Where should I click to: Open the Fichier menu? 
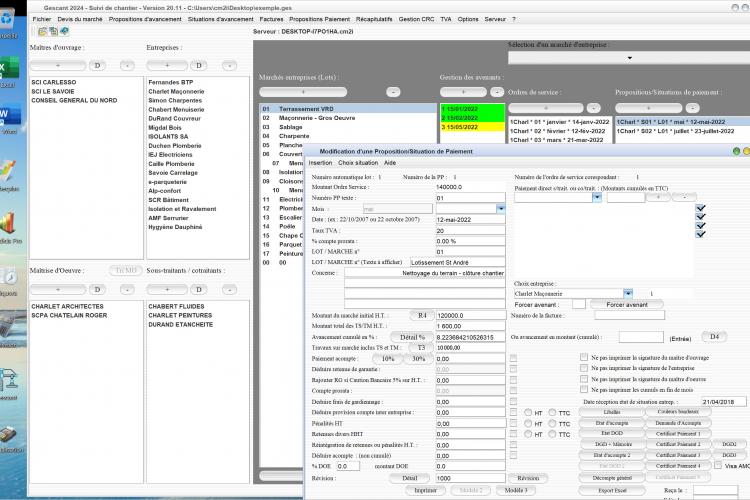coord(42,19)
